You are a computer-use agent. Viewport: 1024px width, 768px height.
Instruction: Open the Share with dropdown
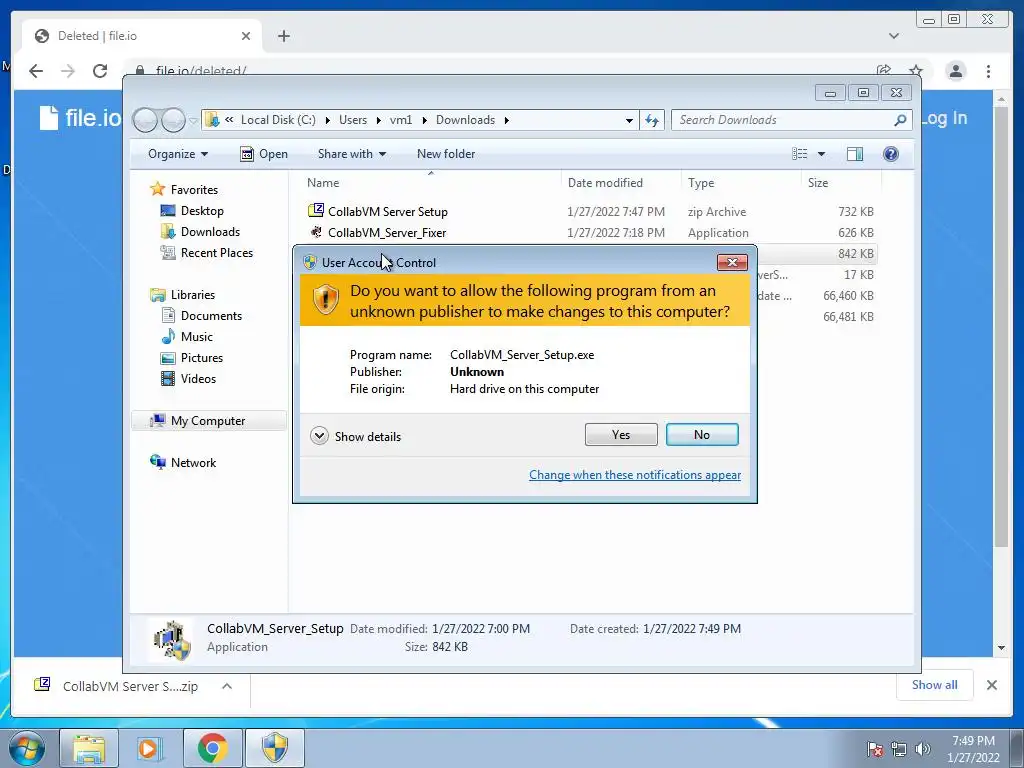[351, 154]
